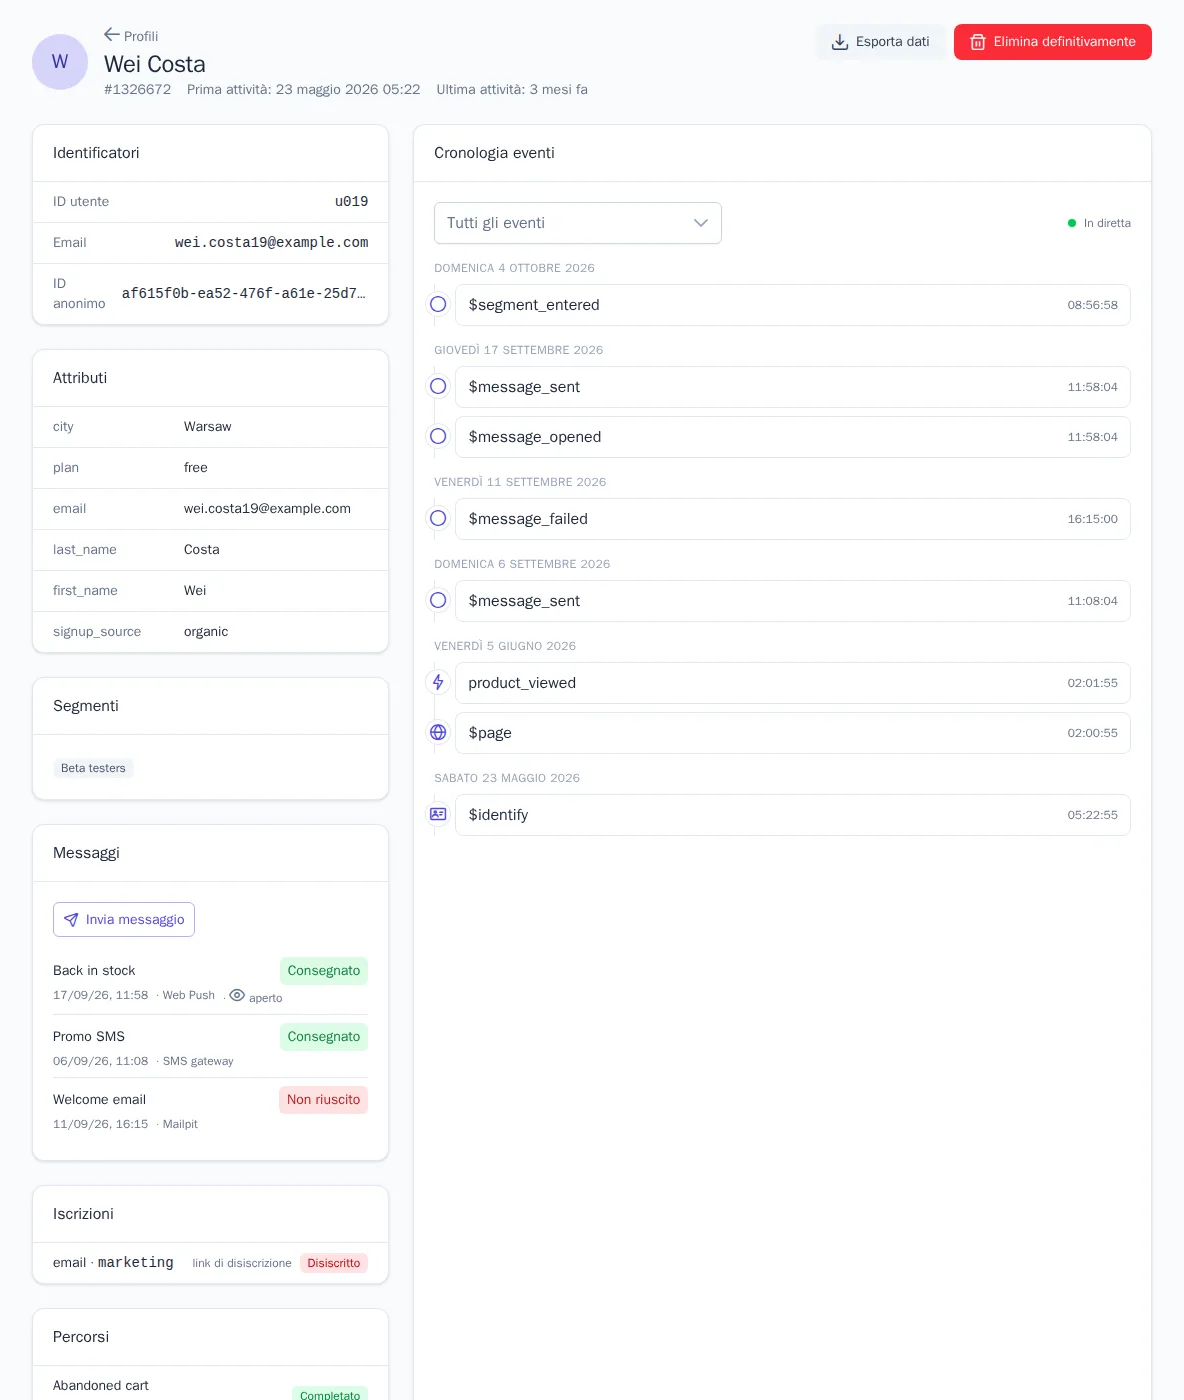Expand the $identify event row

793,815
